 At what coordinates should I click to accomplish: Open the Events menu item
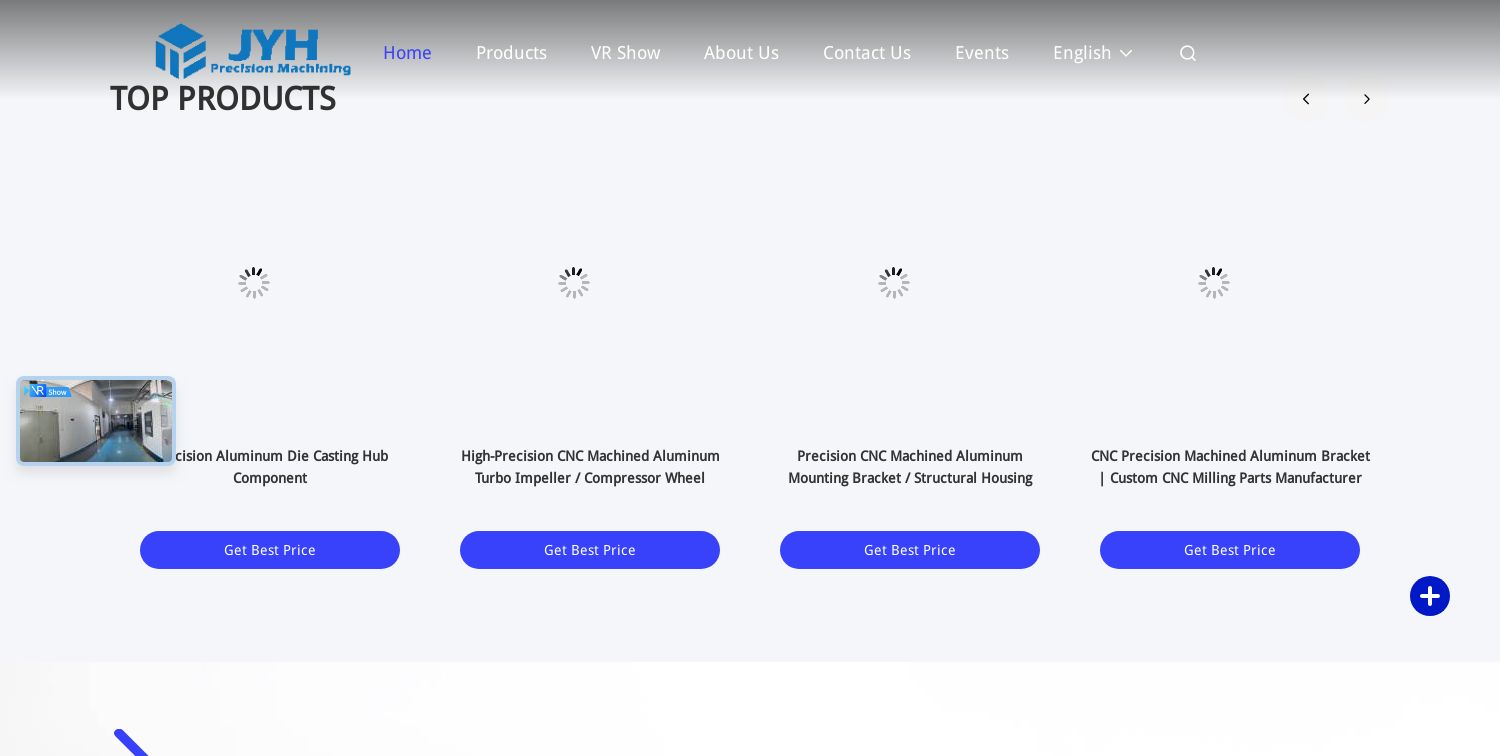point(981,53)
